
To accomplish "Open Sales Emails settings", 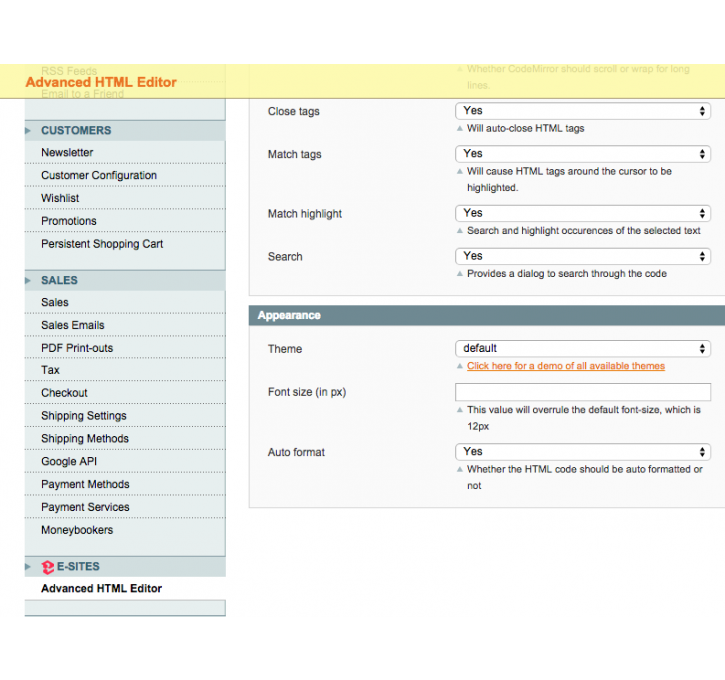I will tap(73, 325).
